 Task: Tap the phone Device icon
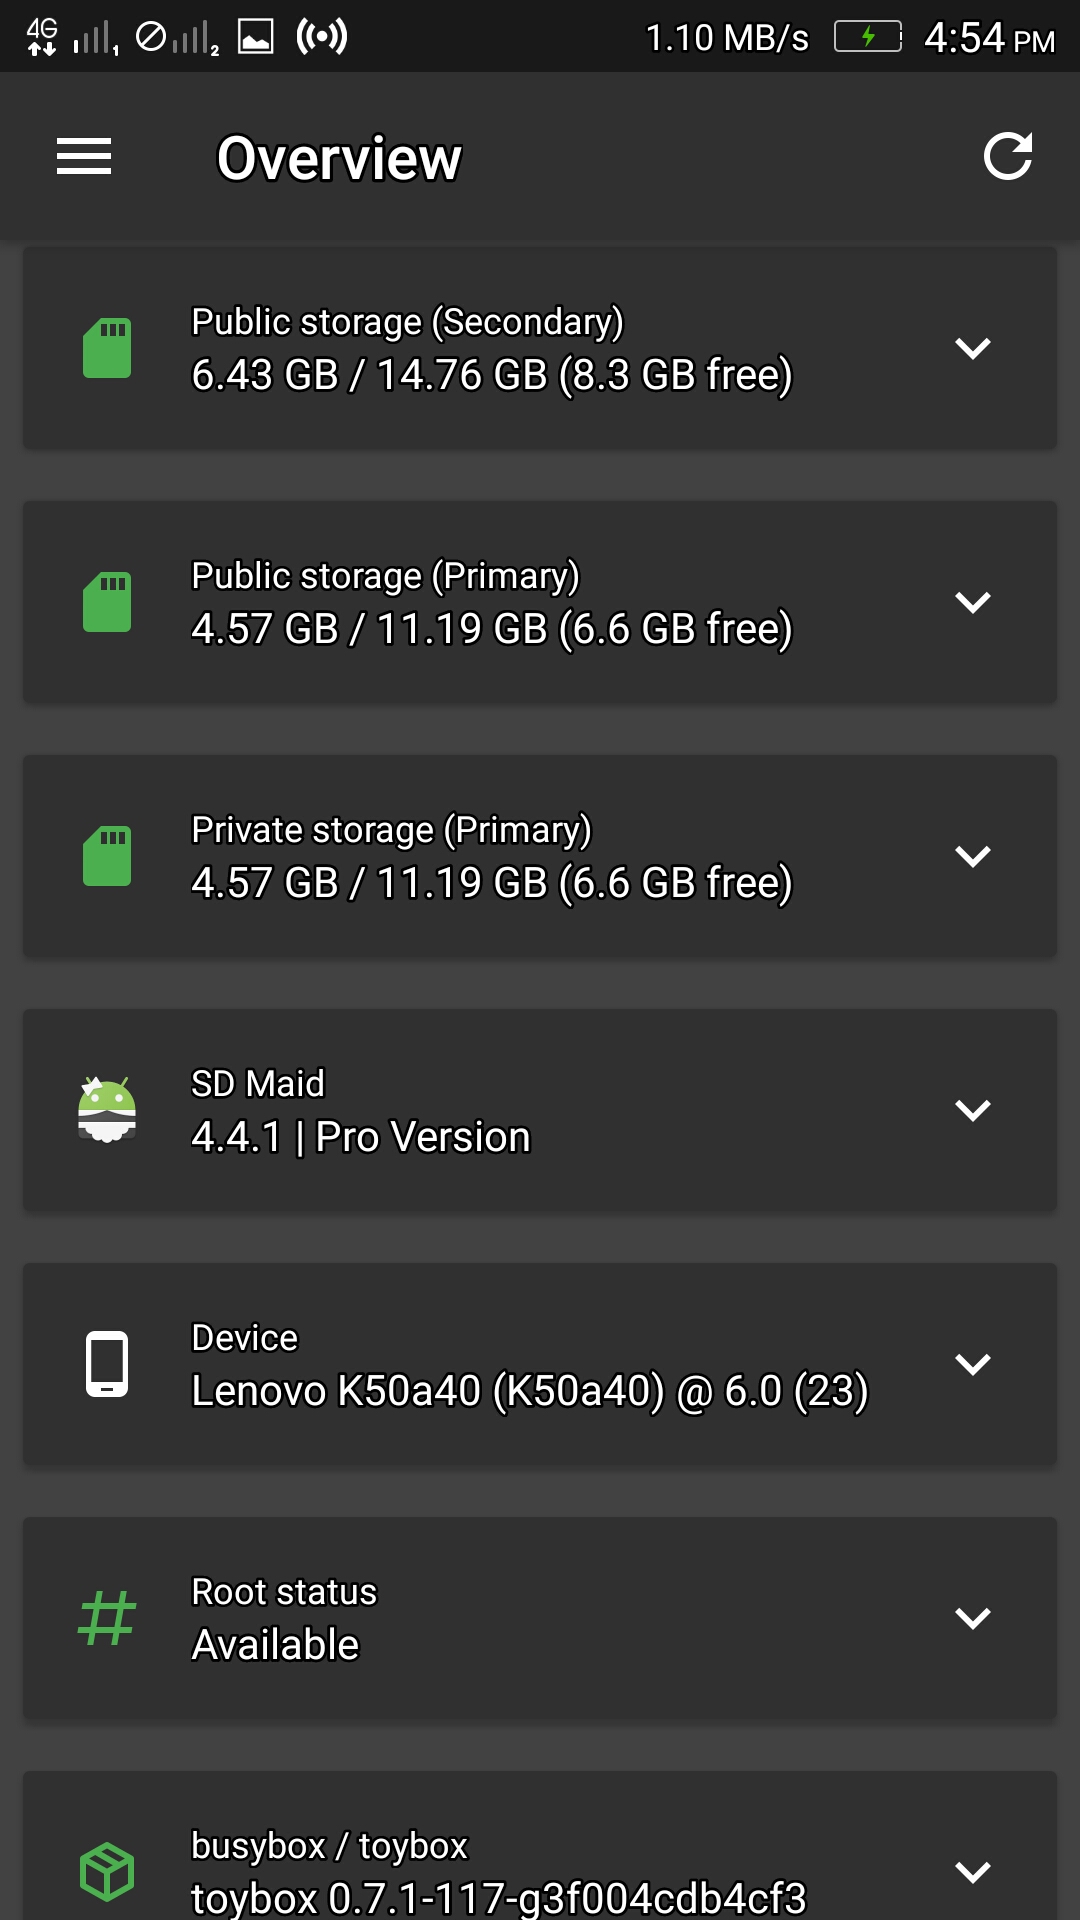(107, 1364)
